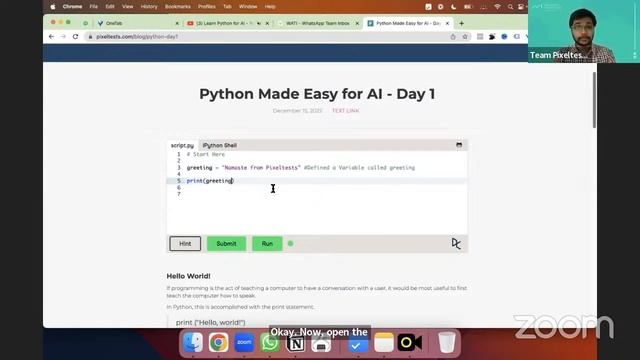Open the Window menu
The width and height of the screenshot is (640, 360).
tap(248, 7)
